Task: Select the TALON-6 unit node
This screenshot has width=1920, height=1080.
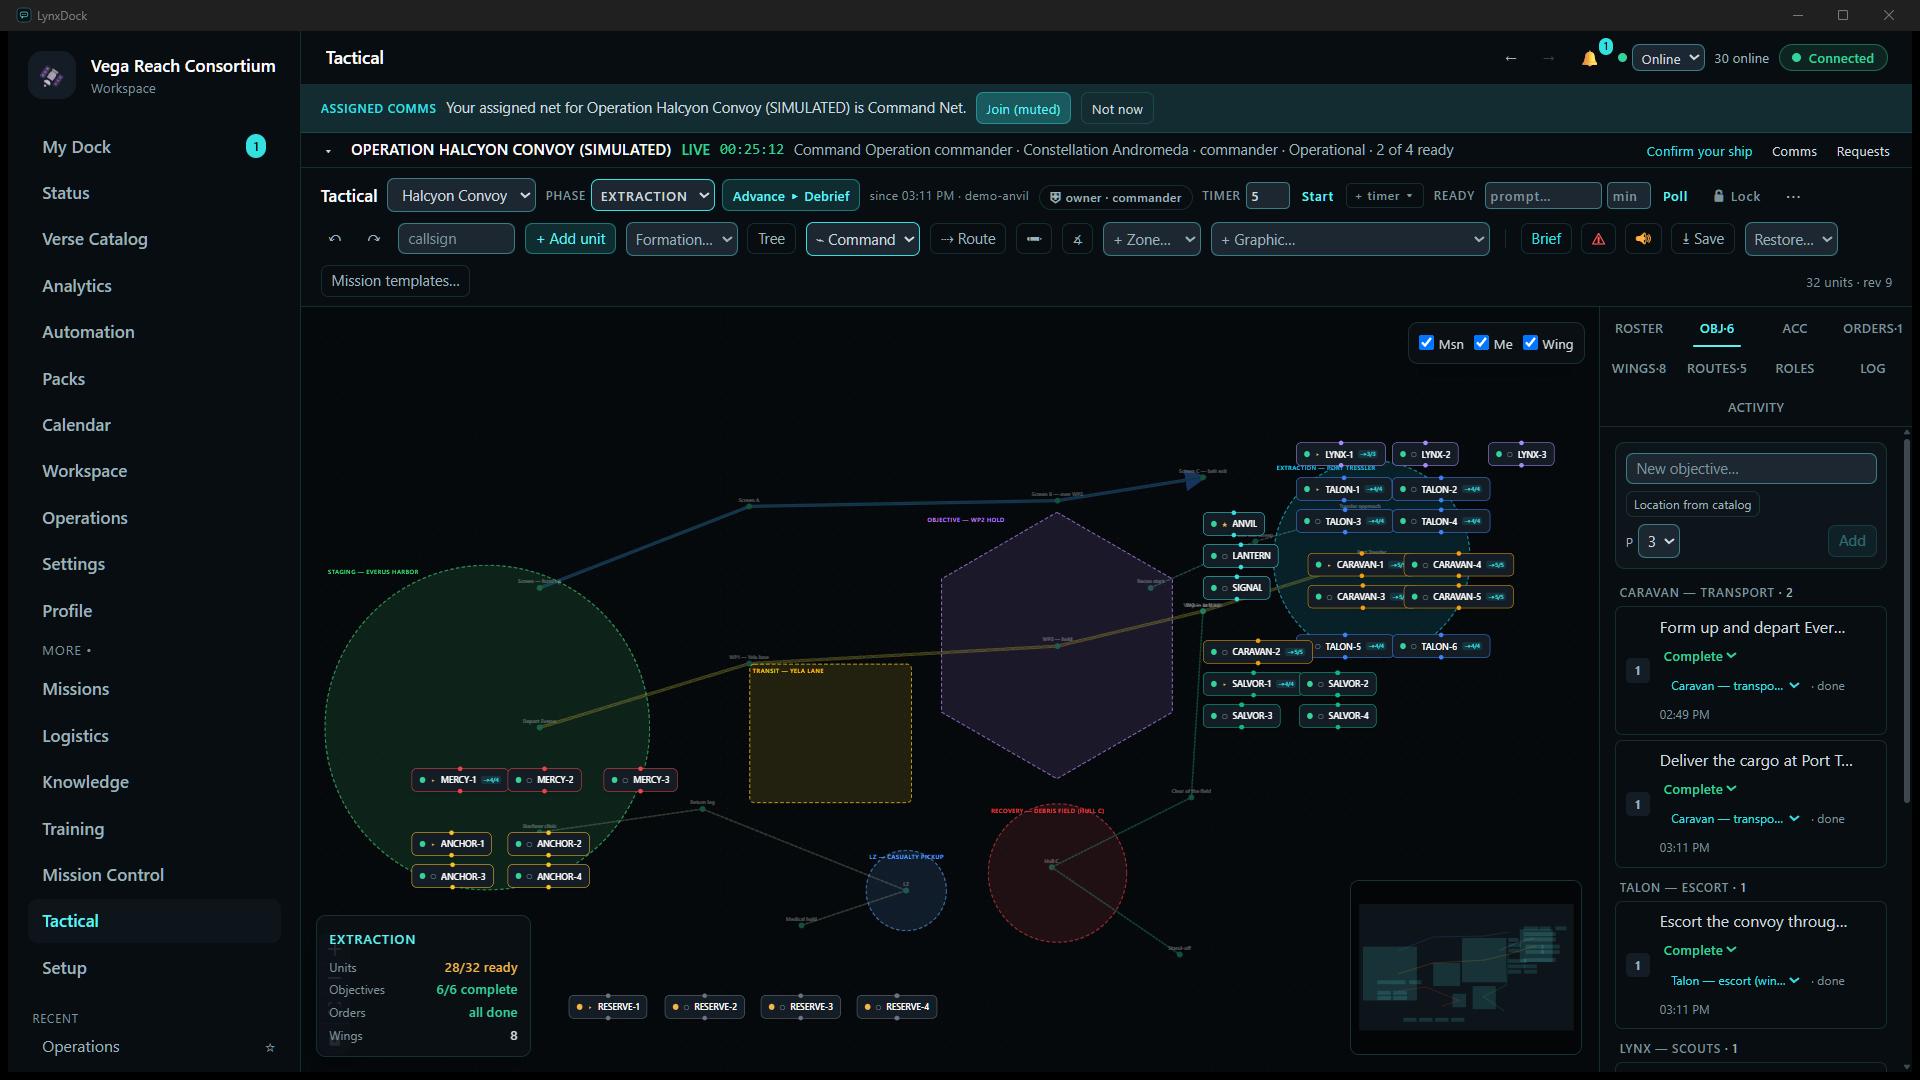Action: tap(1441, 646)
